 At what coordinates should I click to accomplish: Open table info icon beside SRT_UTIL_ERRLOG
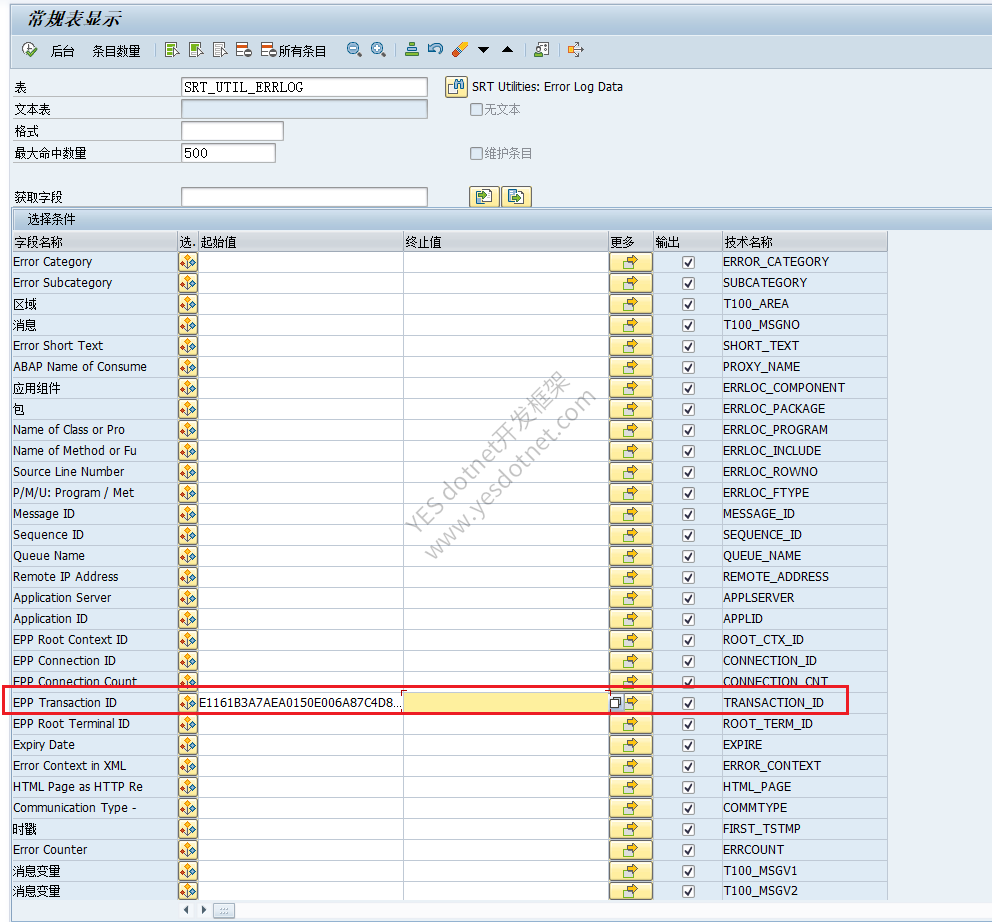click(x=456, y=87)
